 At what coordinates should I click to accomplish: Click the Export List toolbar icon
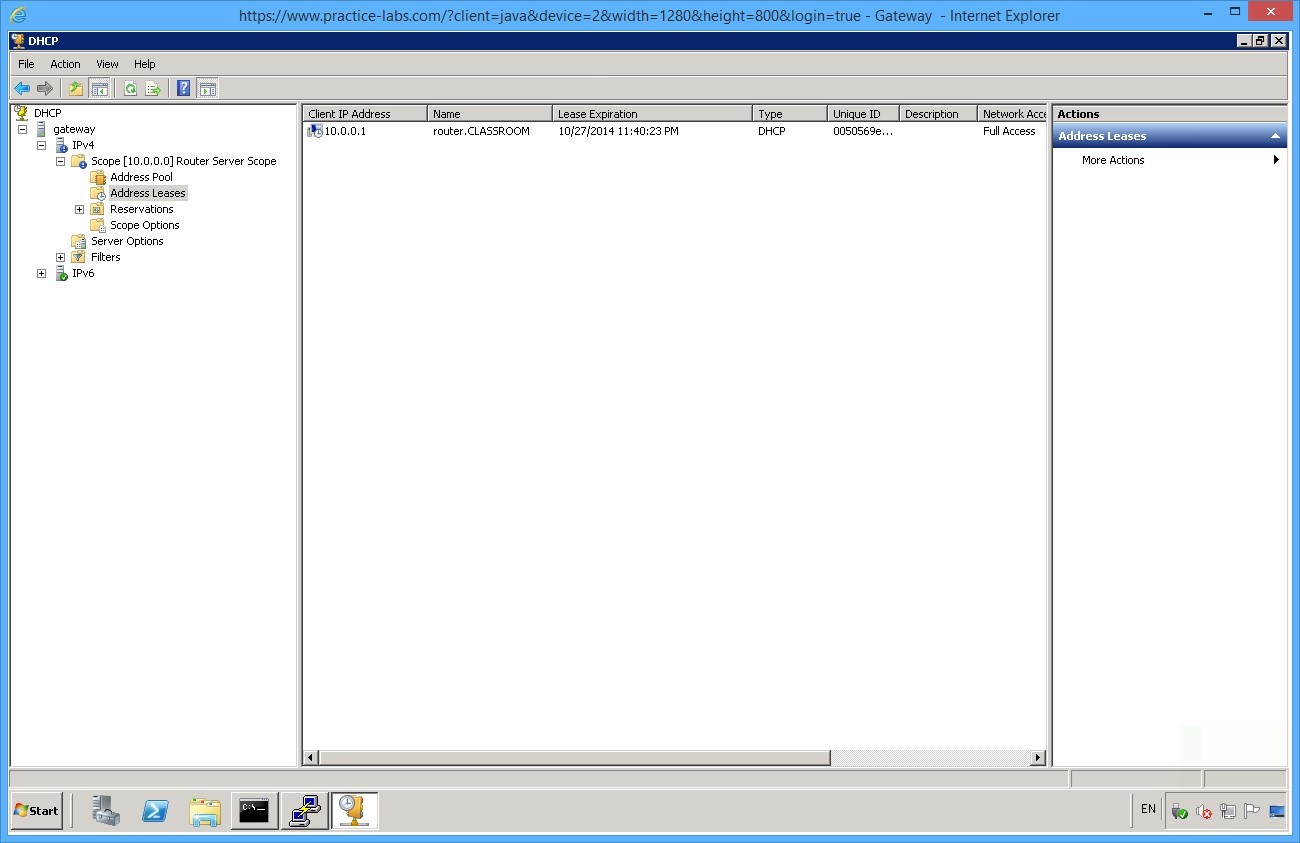pos(153,89)
